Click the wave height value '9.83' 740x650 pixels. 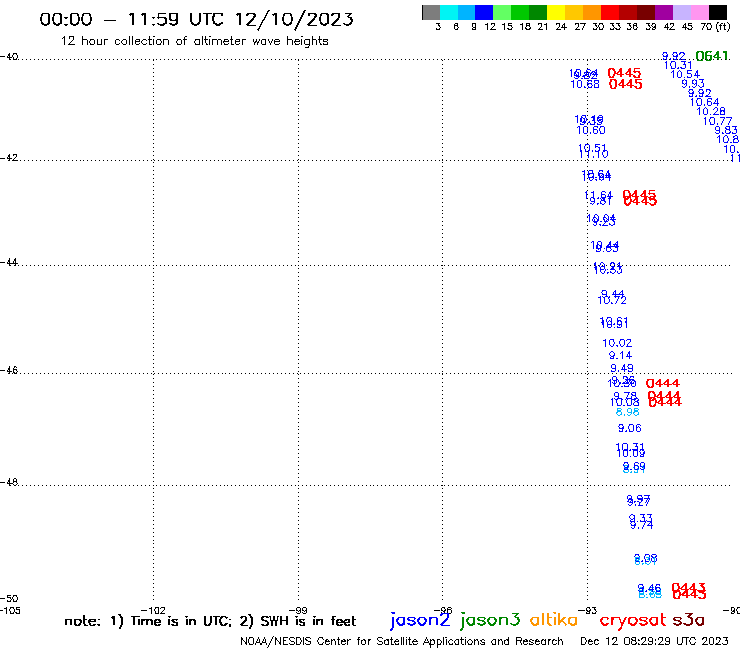point(726,130)
